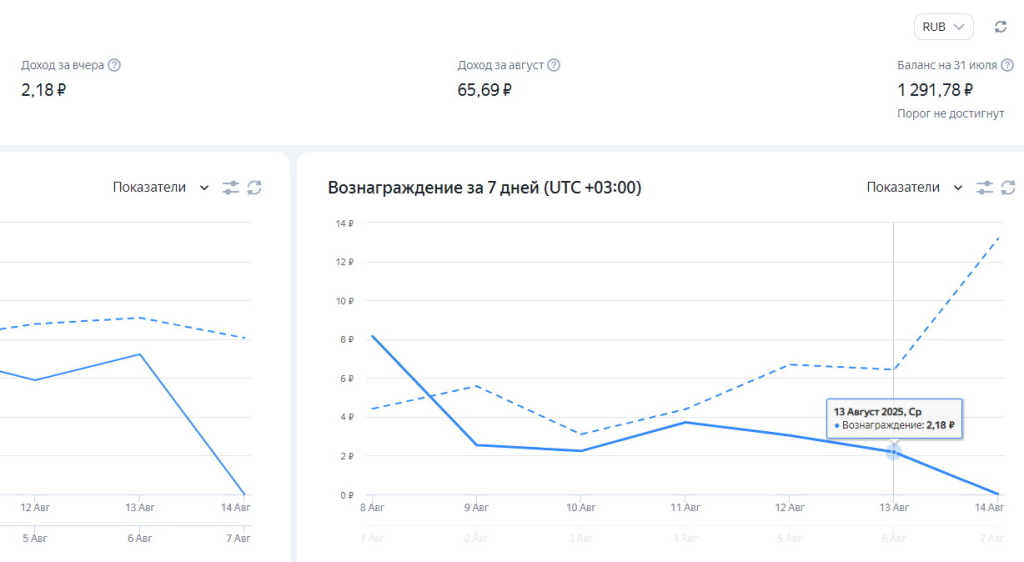This screenshot has width=1024, height=562.
Task: Click the '6 ₽' y-axis label
Action: point(347,379)
